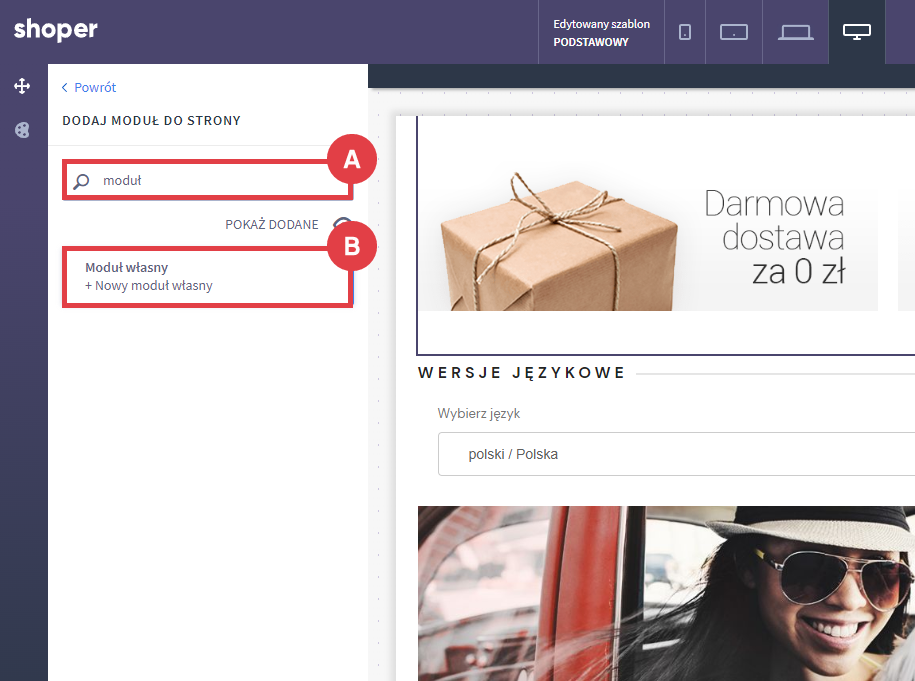Image resolution: width=915 pixels, height=681 pixels.
Task: Open the color palette styling tool
Action: point(22,130)
